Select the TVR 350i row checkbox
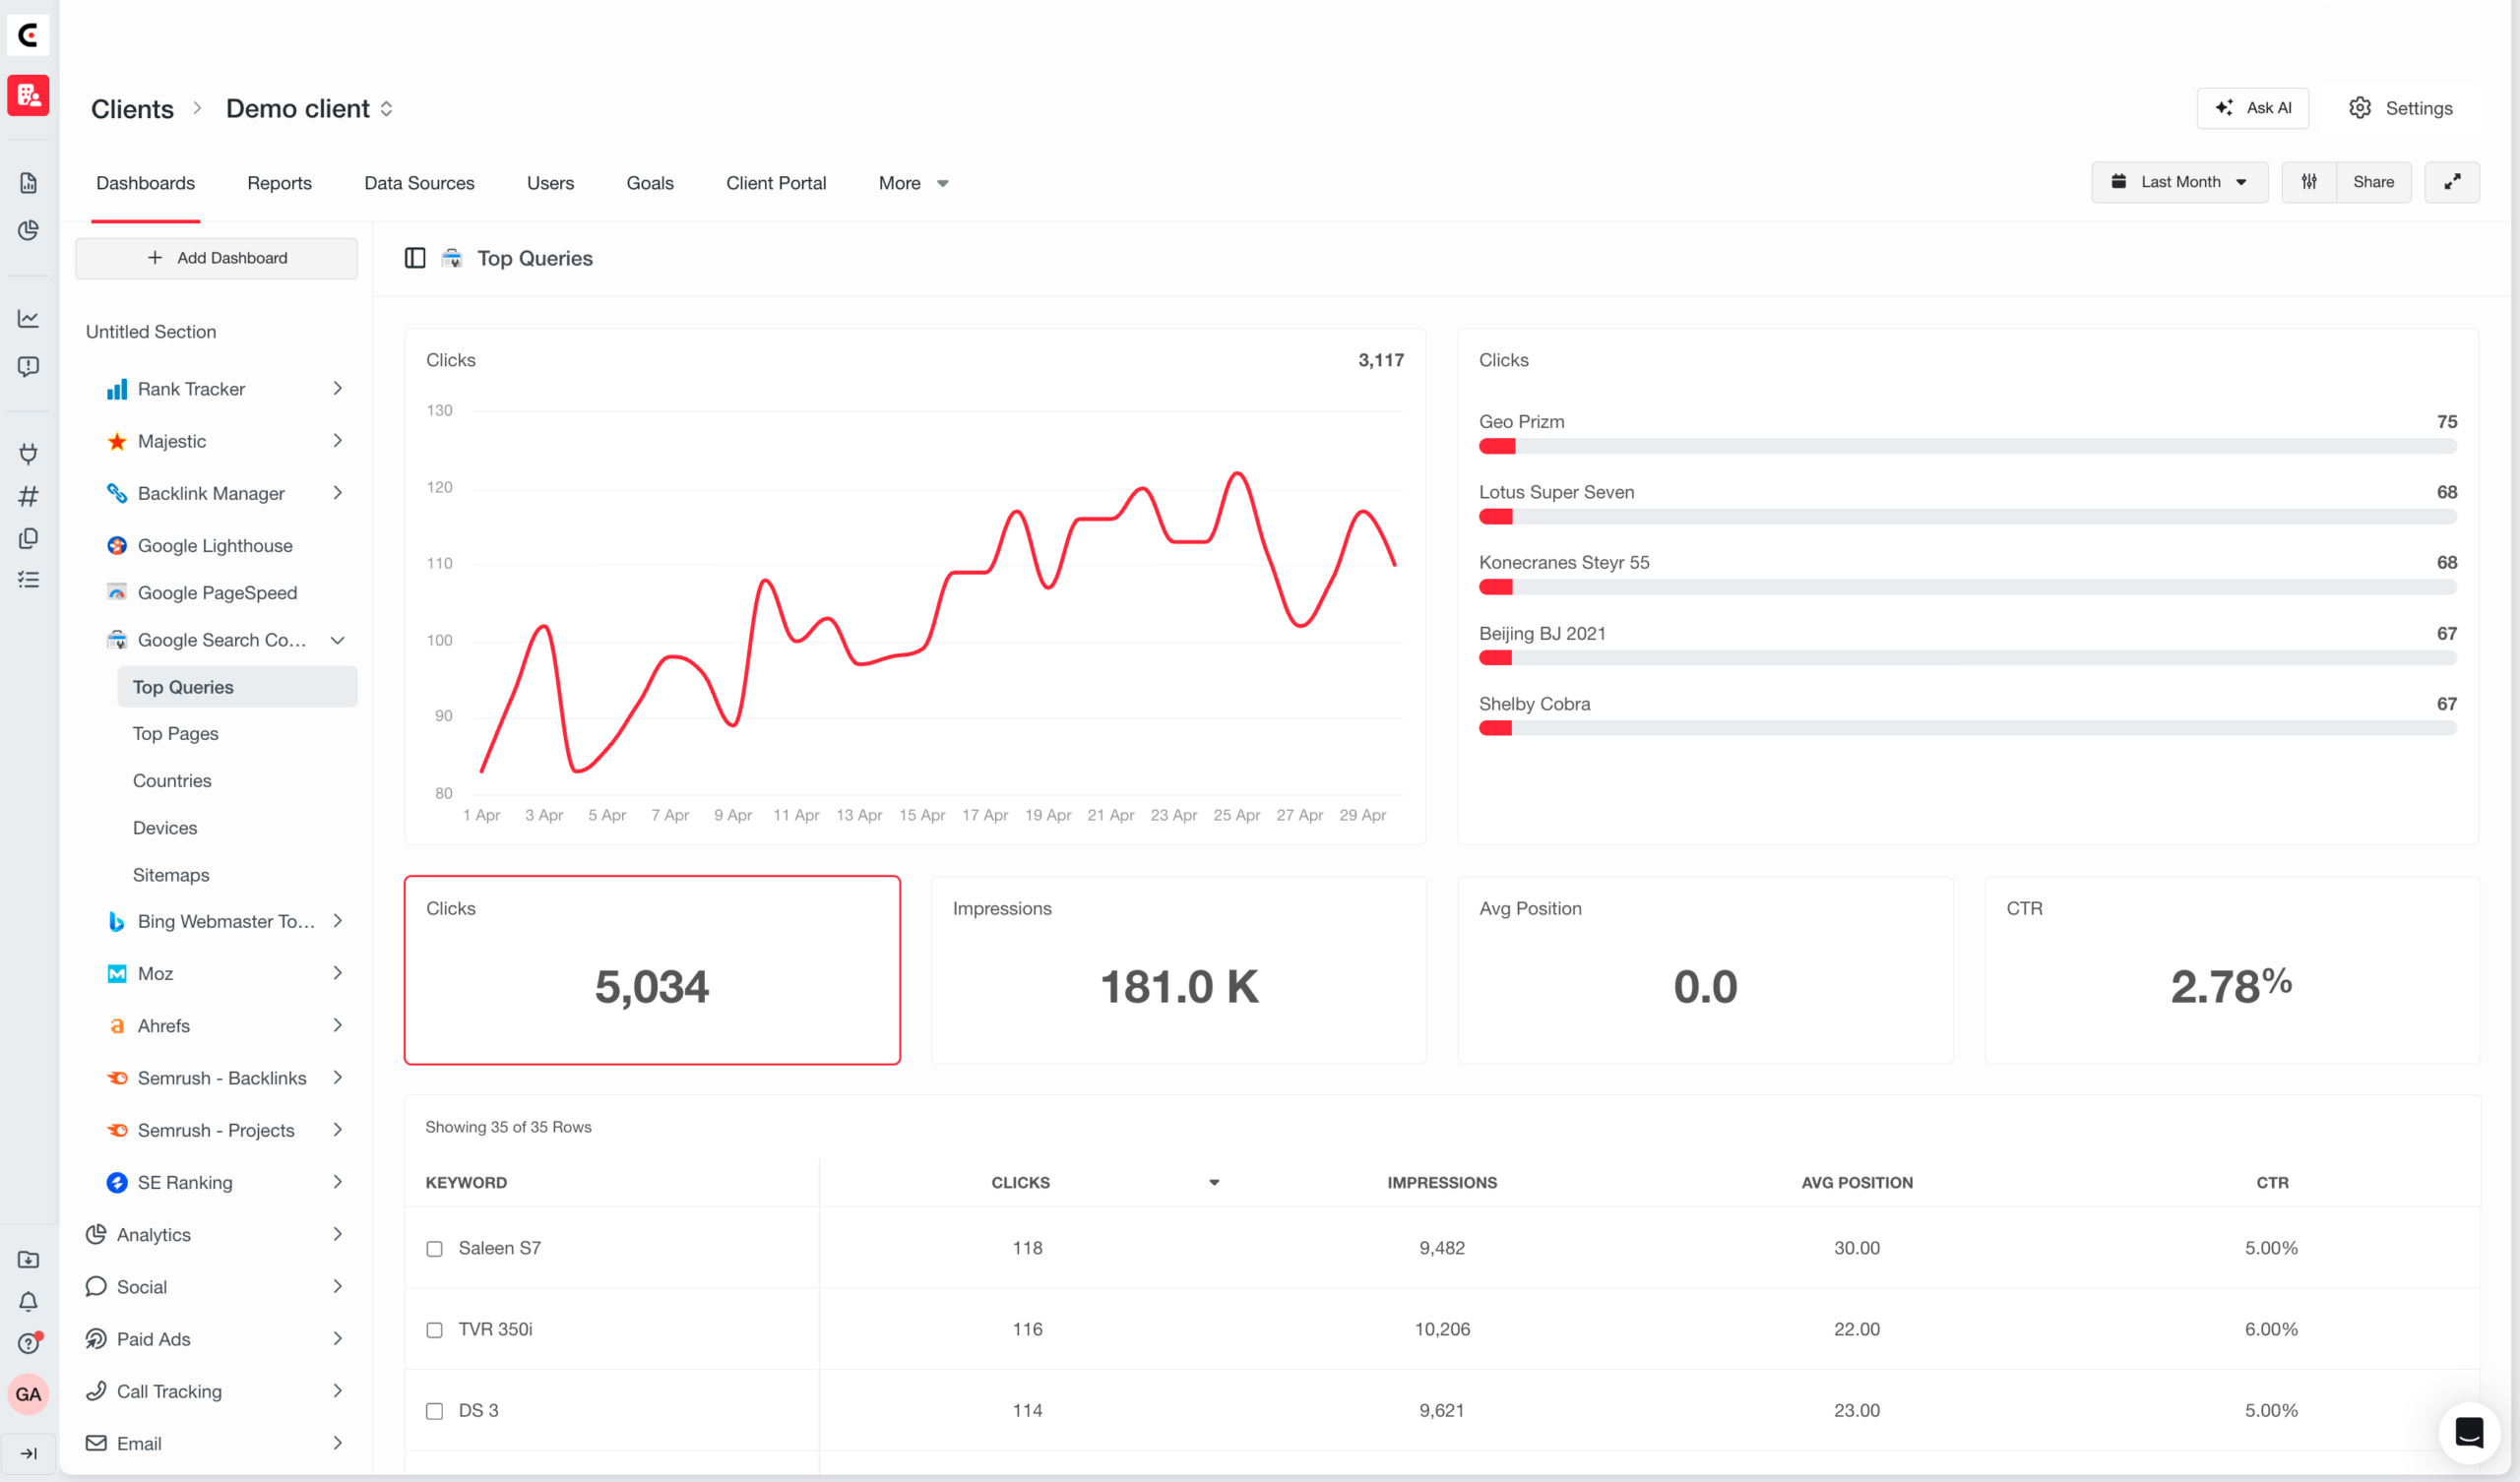 434,1330
